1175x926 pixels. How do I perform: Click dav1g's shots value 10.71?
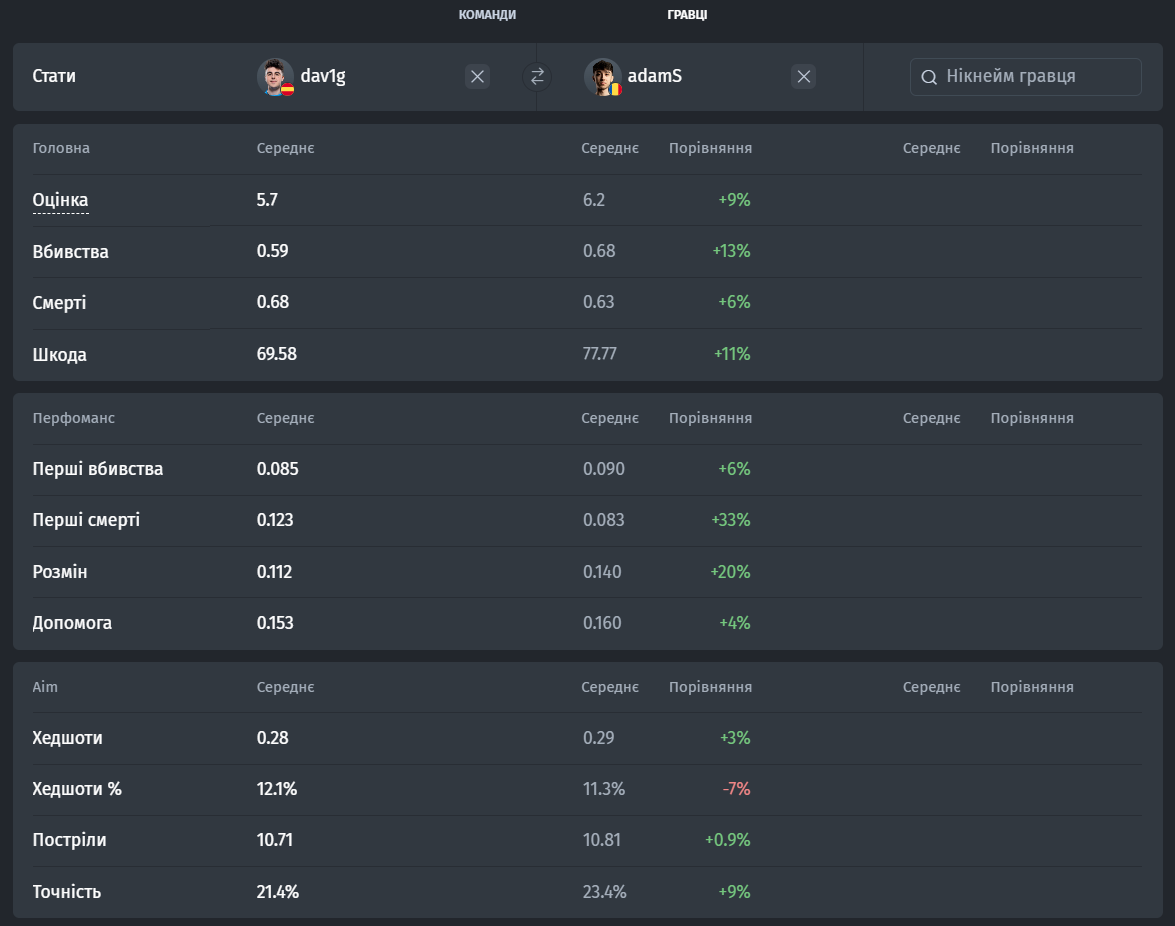tap(274, 840)
